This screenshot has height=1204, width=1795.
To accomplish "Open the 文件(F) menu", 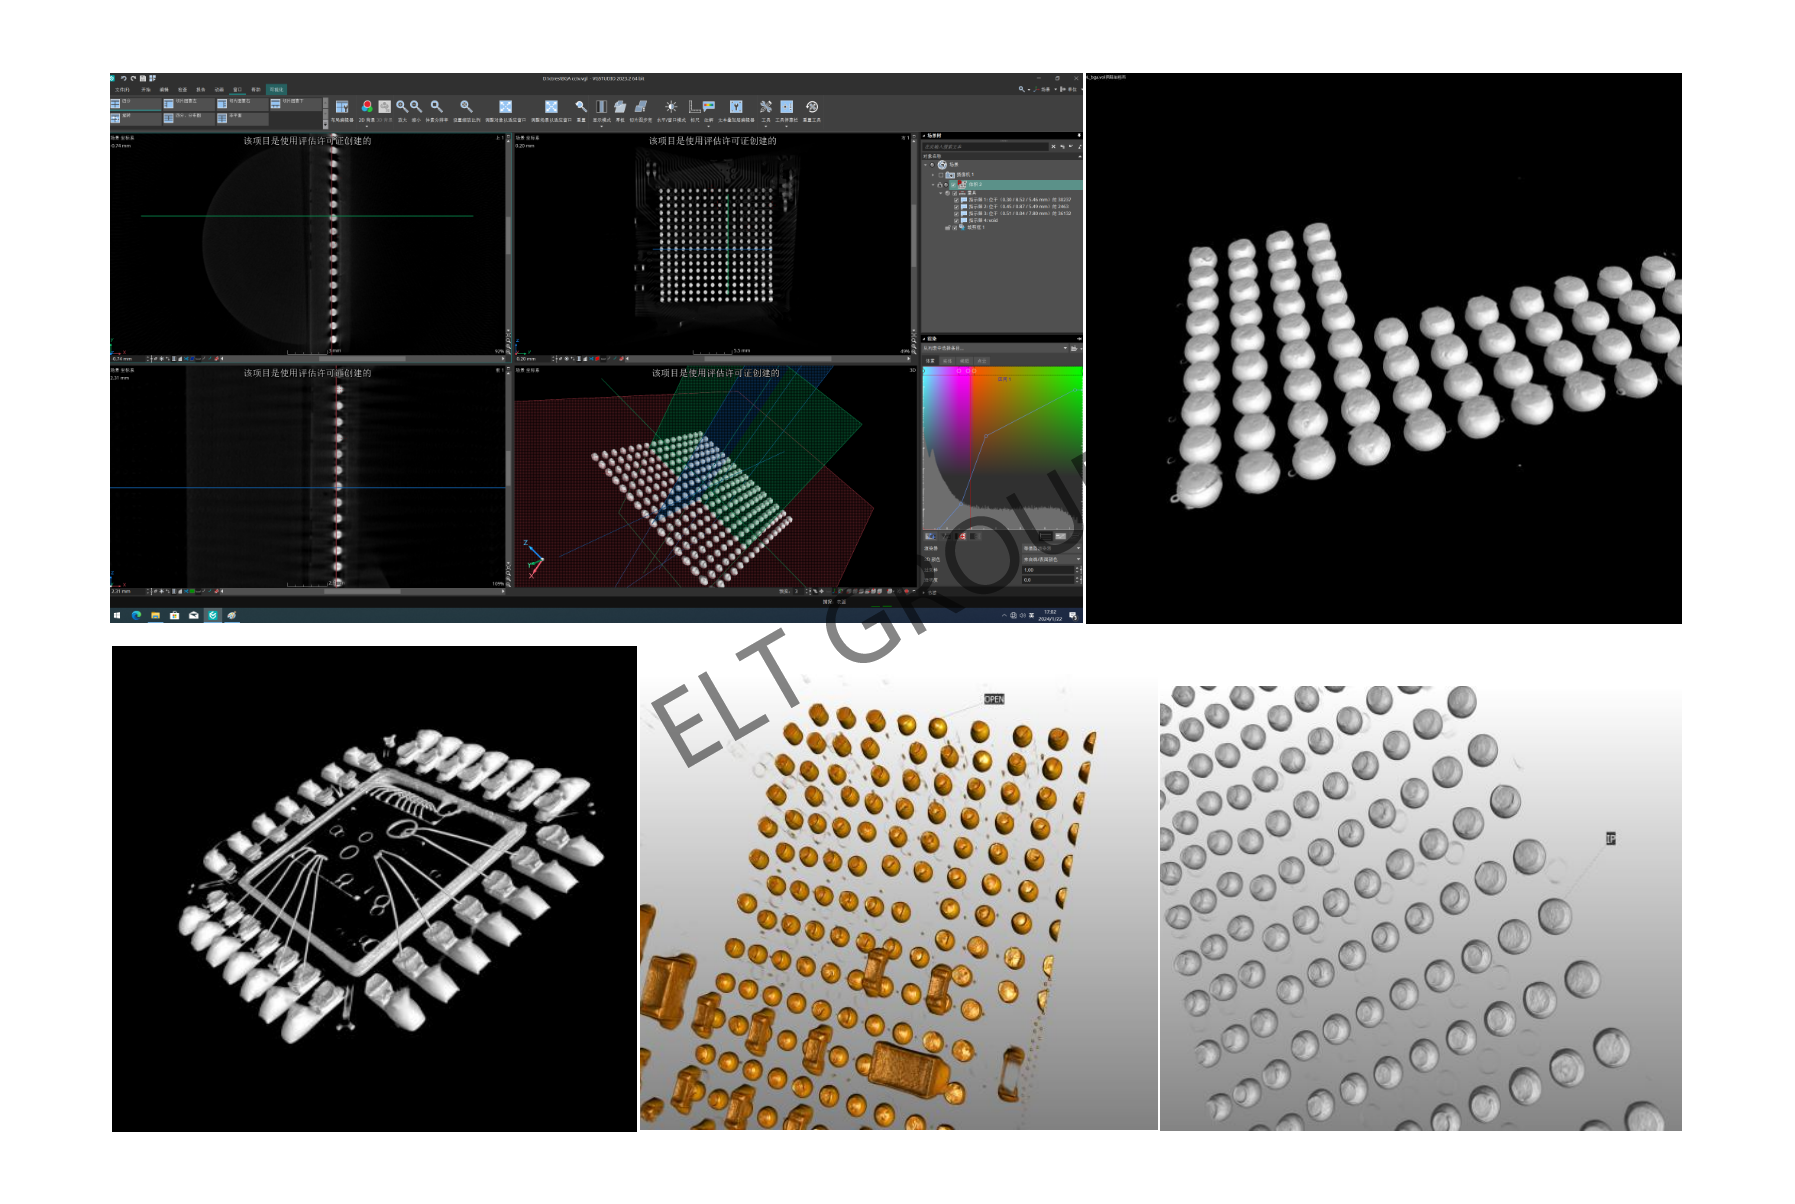I will click(122, 89).
